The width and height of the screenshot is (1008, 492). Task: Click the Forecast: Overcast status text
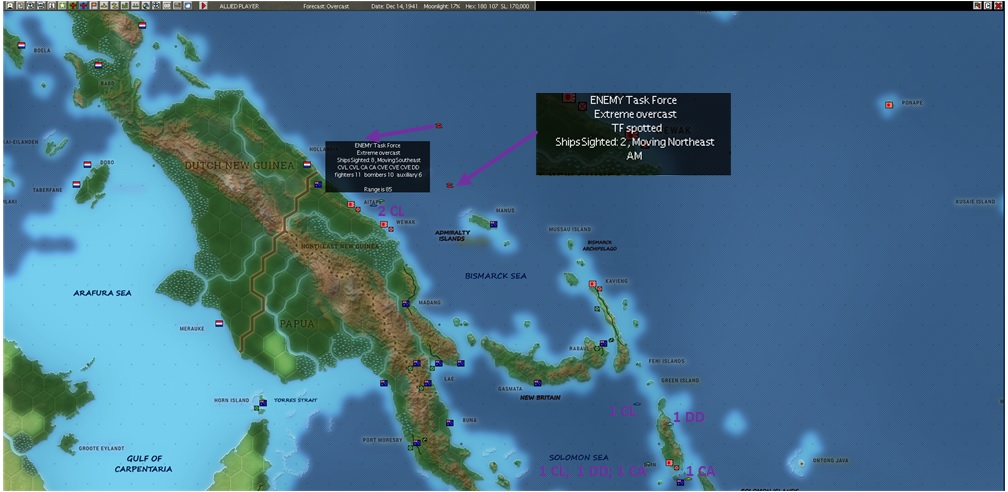pyautogui.click(x=325, y=5)
